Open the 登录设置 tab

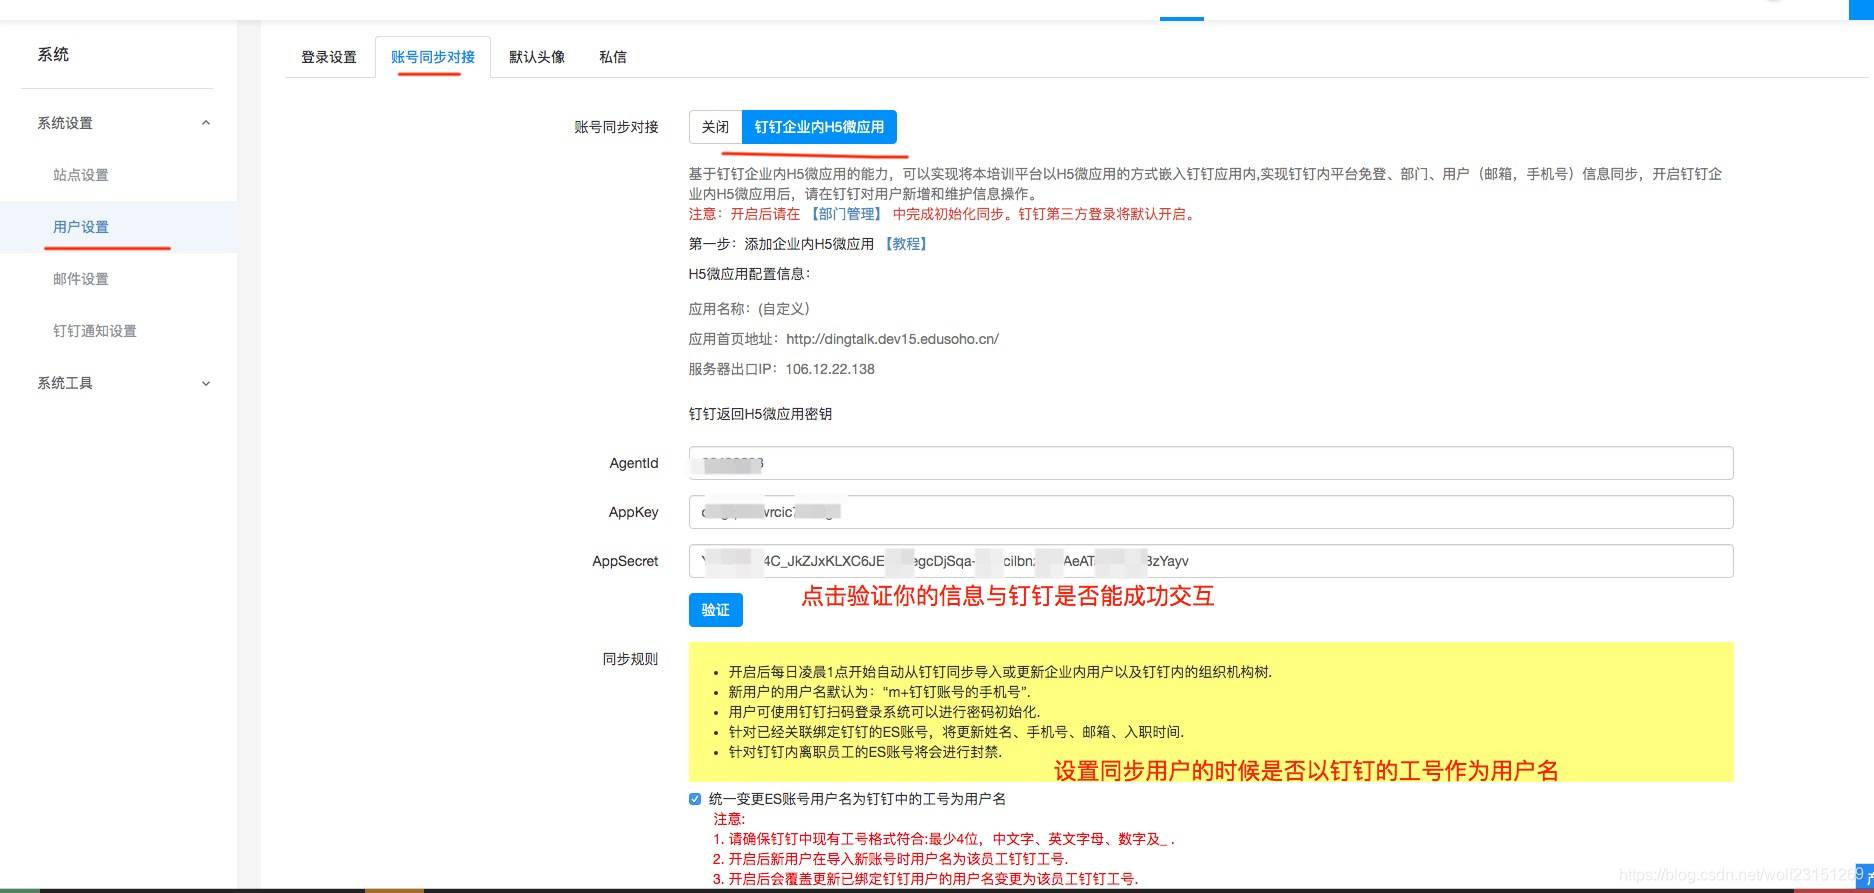[x=329, y=57]
